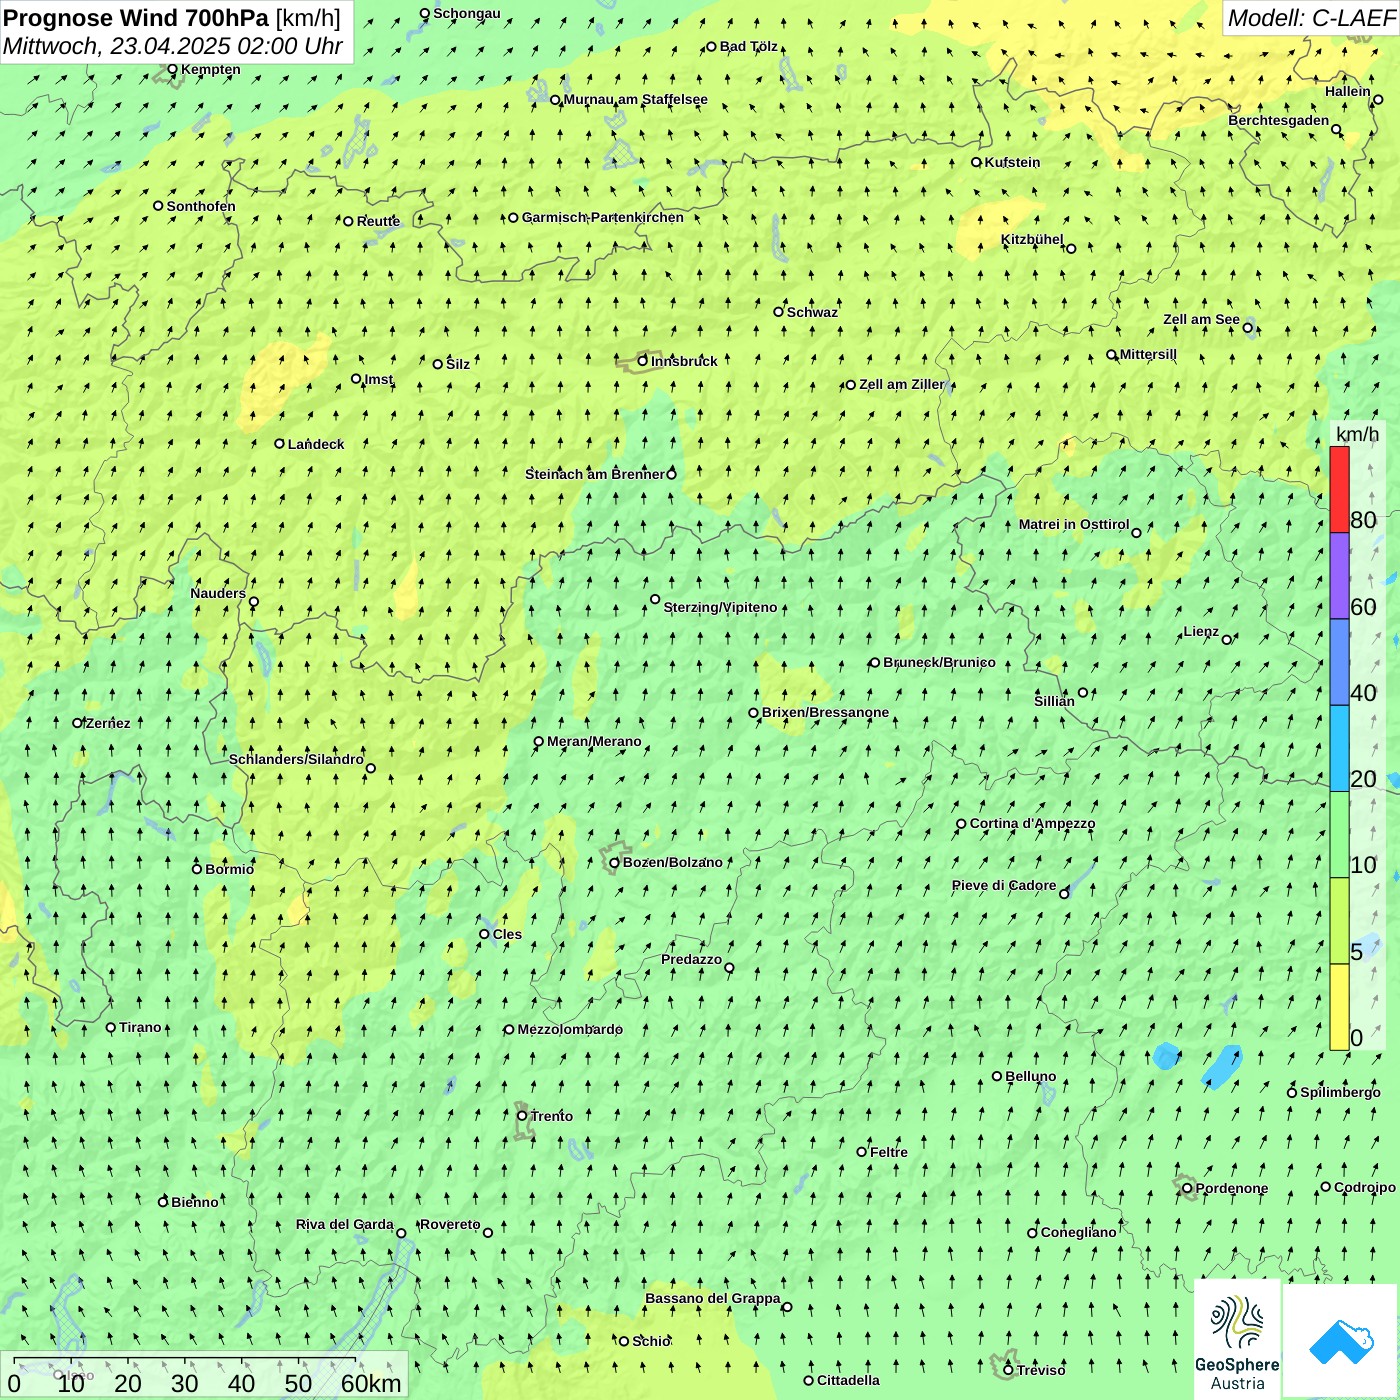Click the 'Kitzbühel' label

[x=1032, y=239]
